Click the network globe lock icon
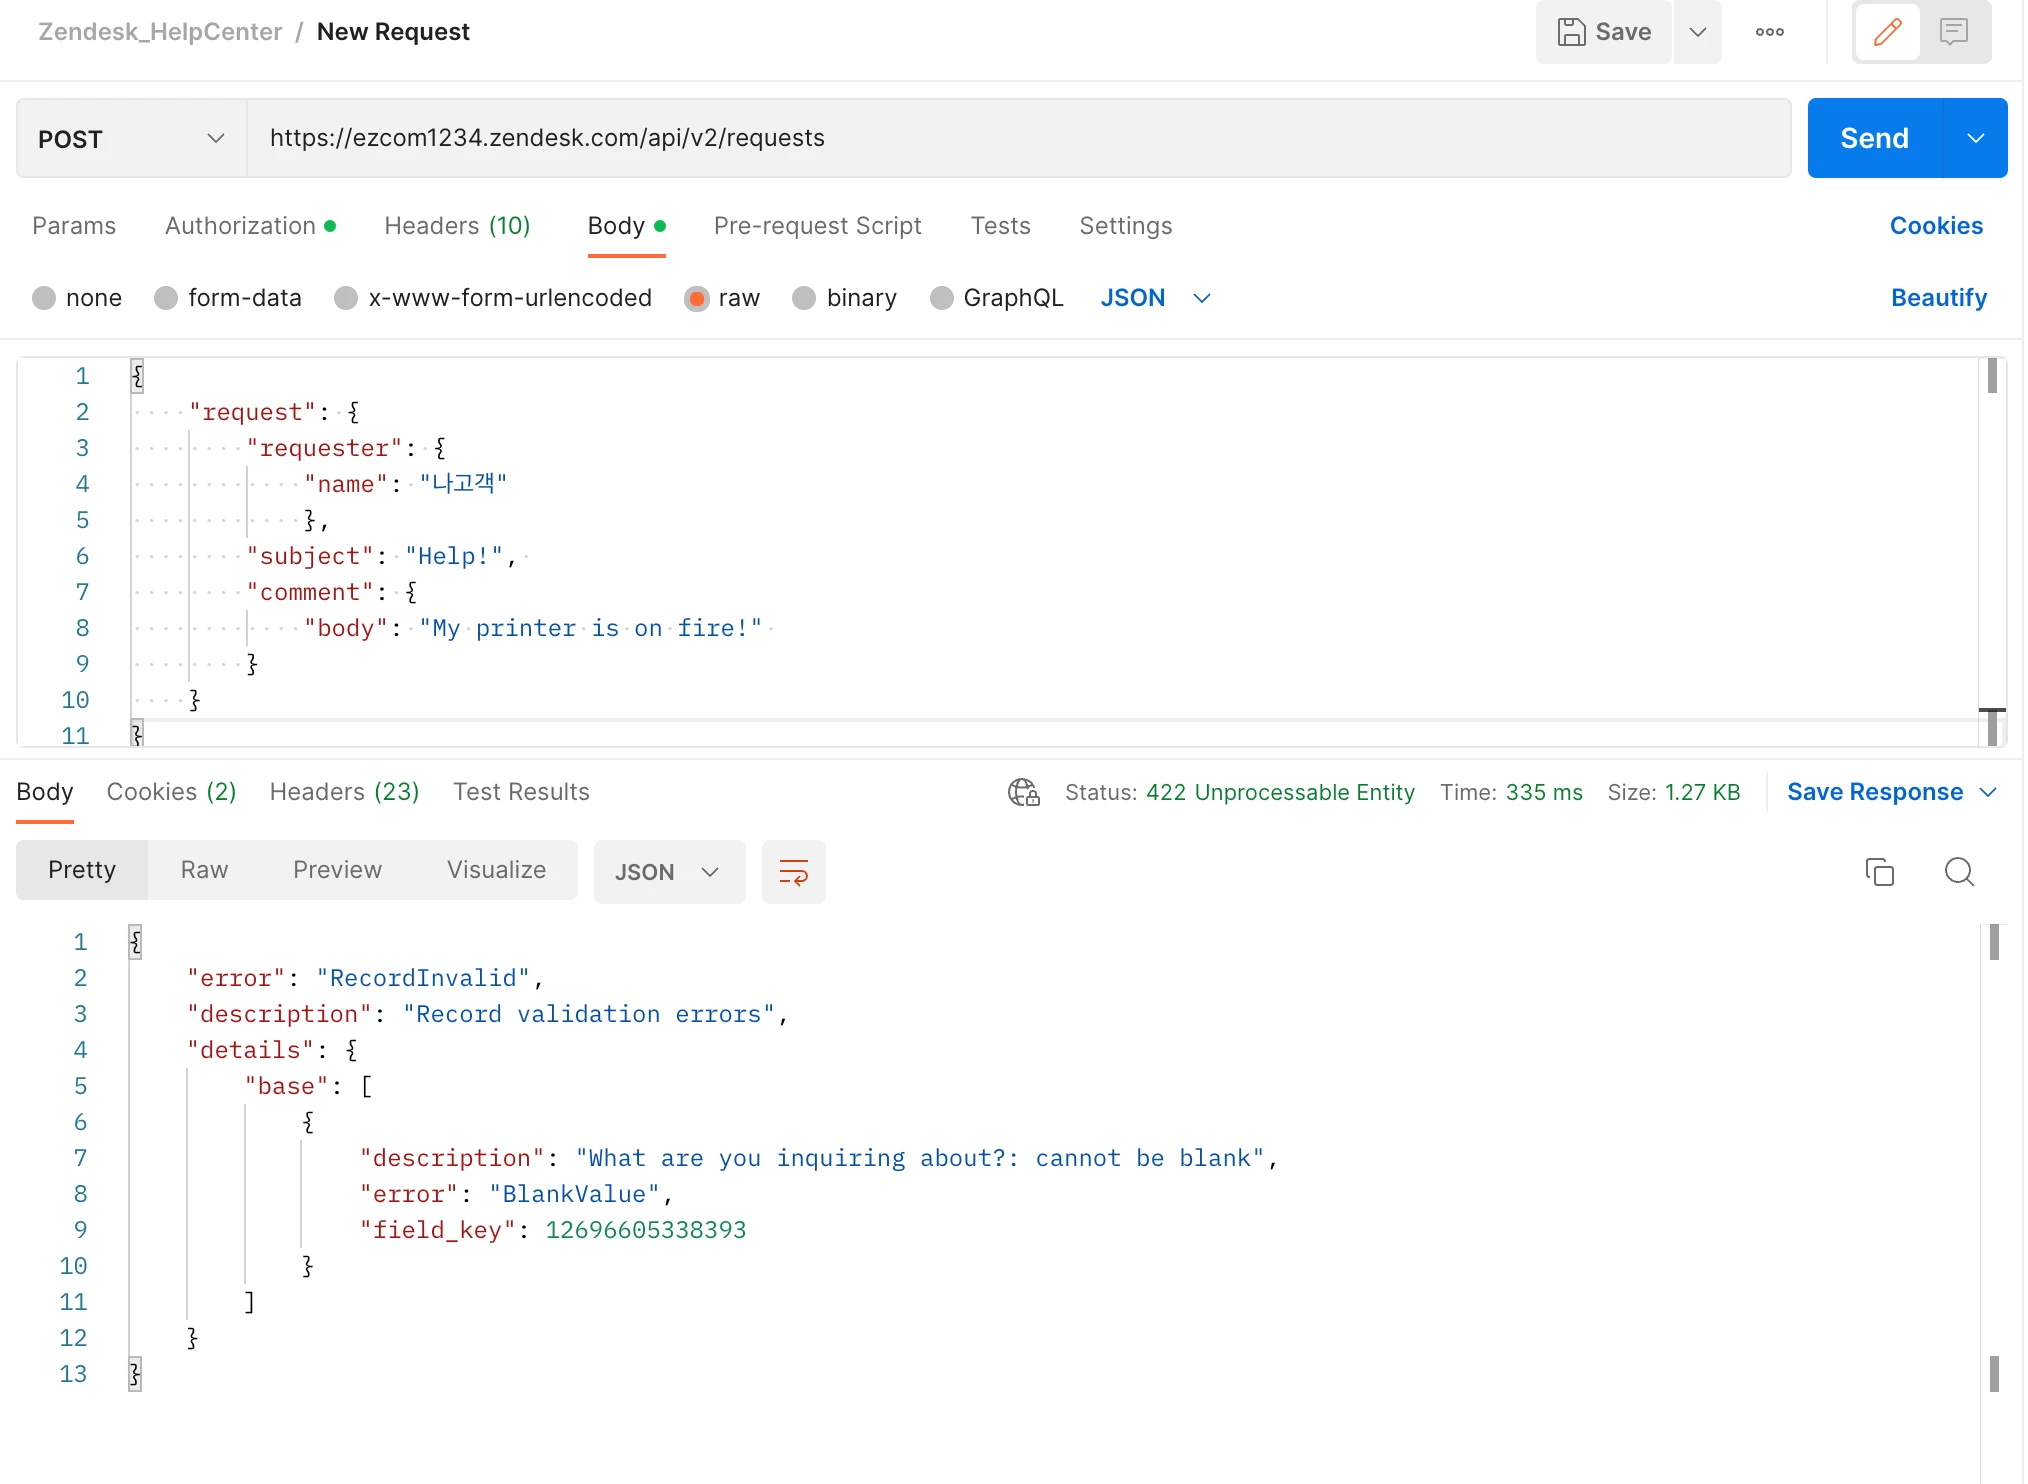This screenshot has height=1484, width=2028. coord(1023,792)
